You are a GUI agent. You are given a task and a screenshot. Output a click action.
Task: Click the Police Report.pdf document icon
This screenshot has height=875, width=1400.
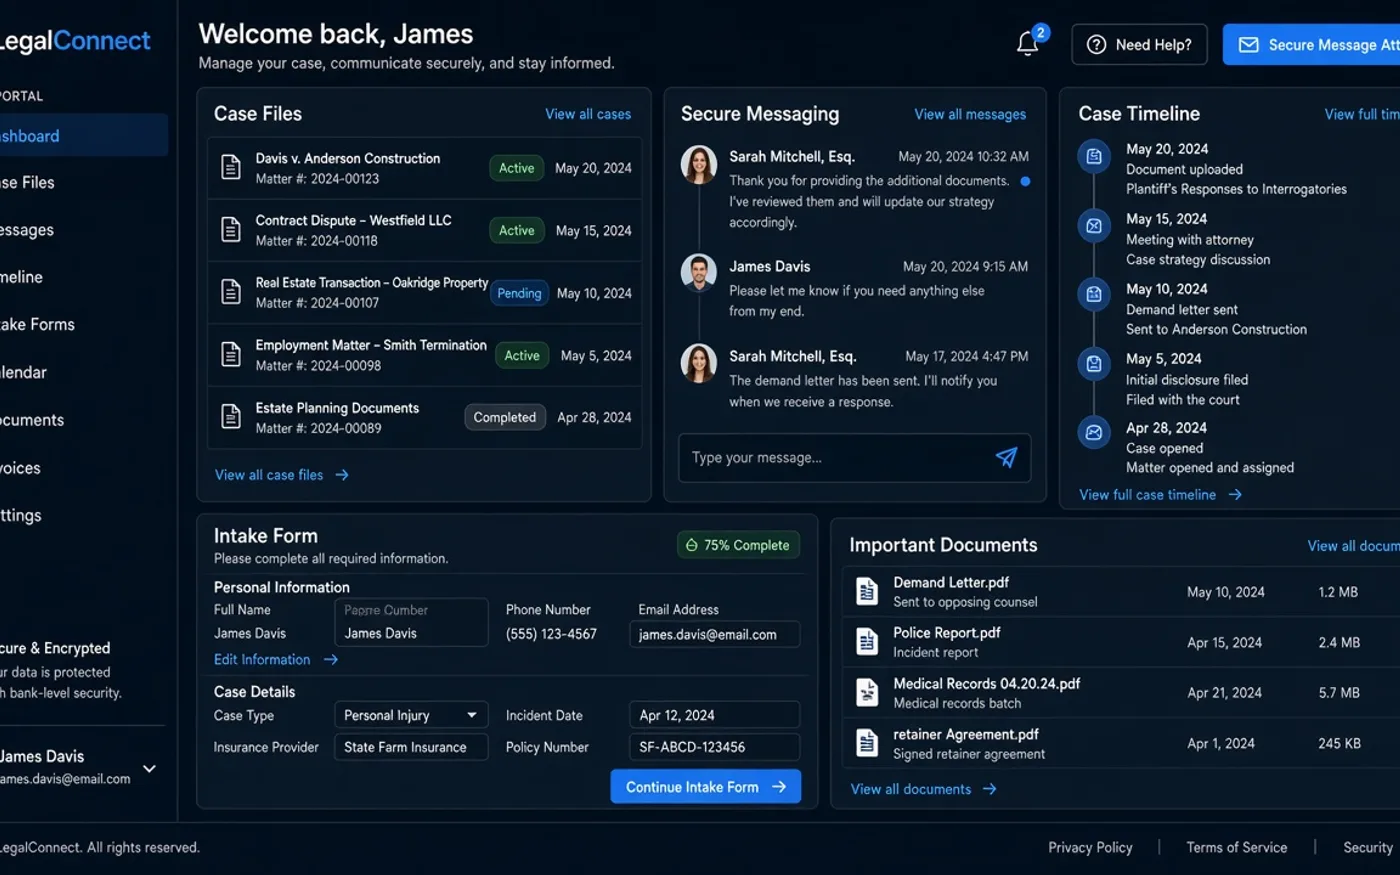coord(867,642)
